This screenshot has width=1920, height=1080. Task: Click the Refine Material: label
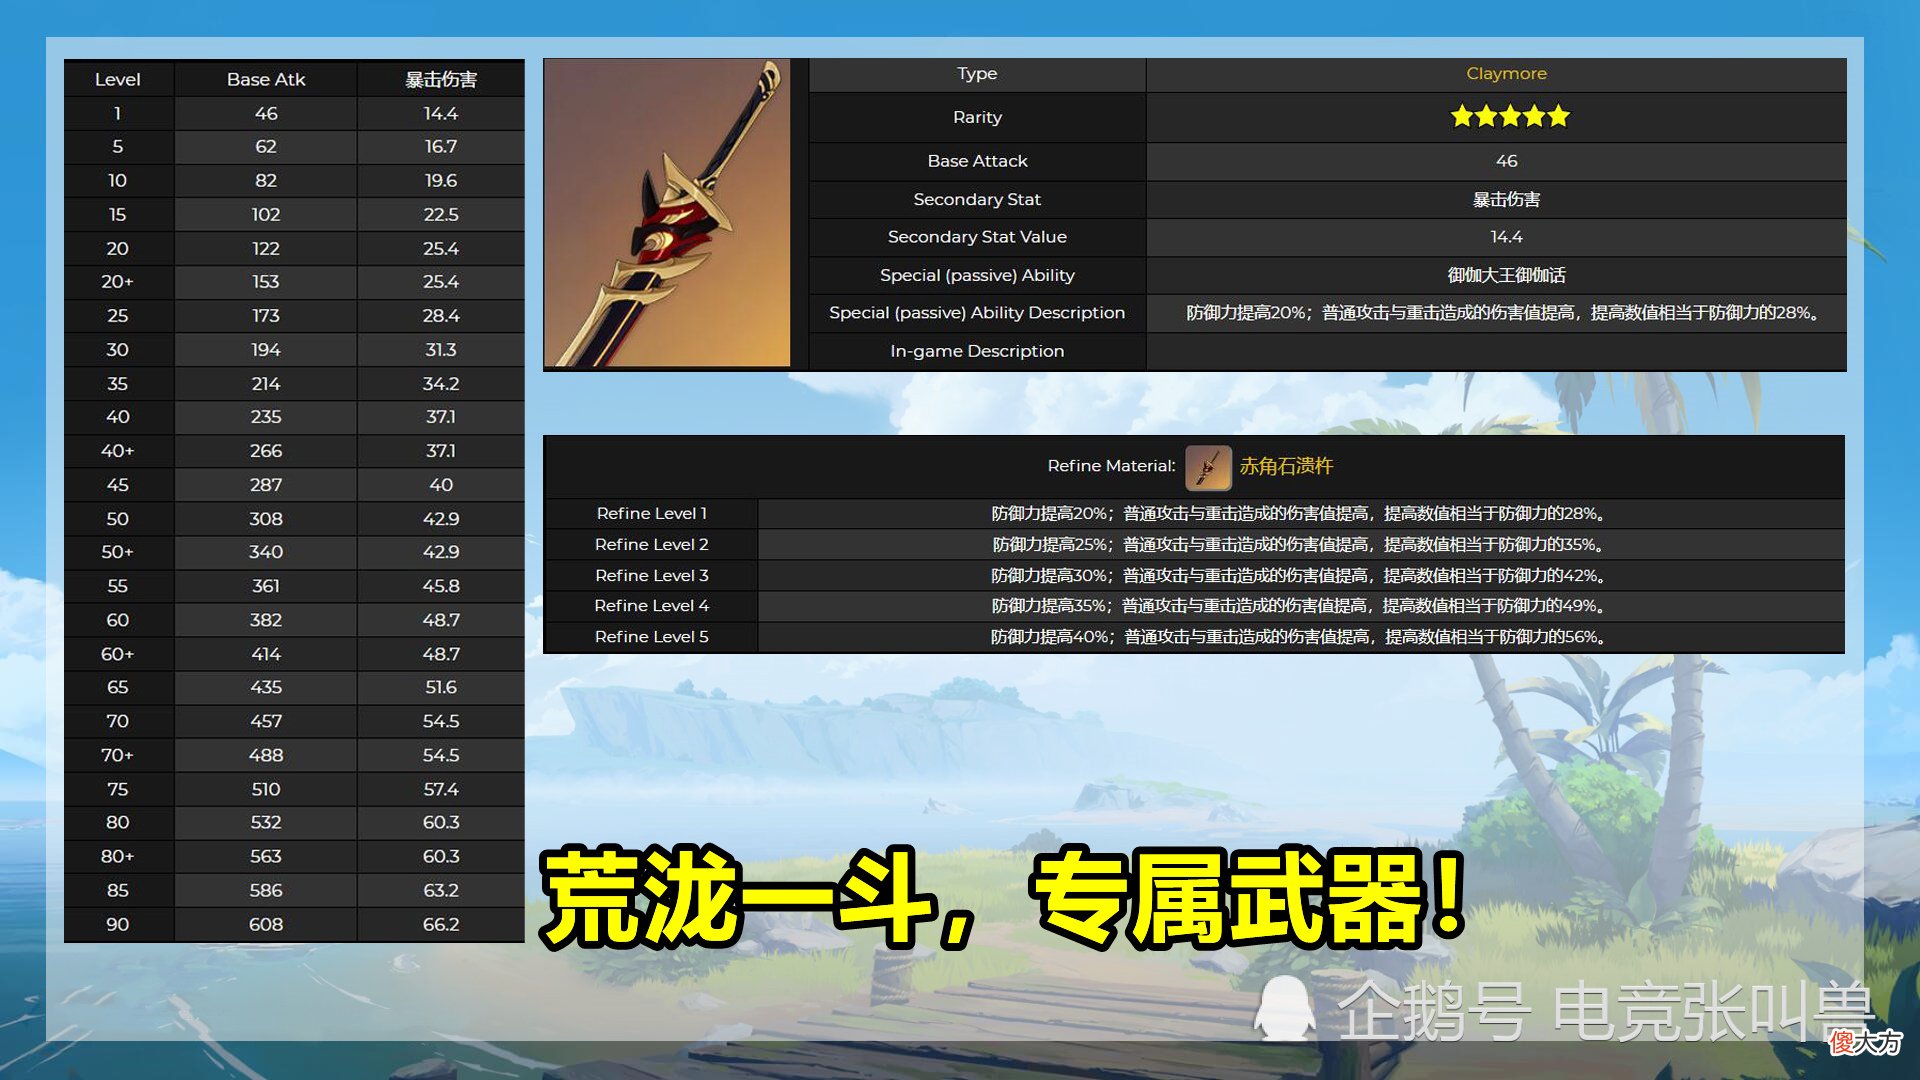tap(1111, 466)
